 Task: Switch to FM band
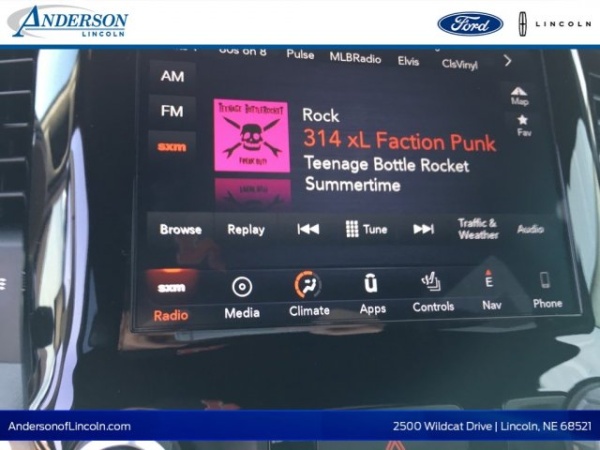click(172, 111)
